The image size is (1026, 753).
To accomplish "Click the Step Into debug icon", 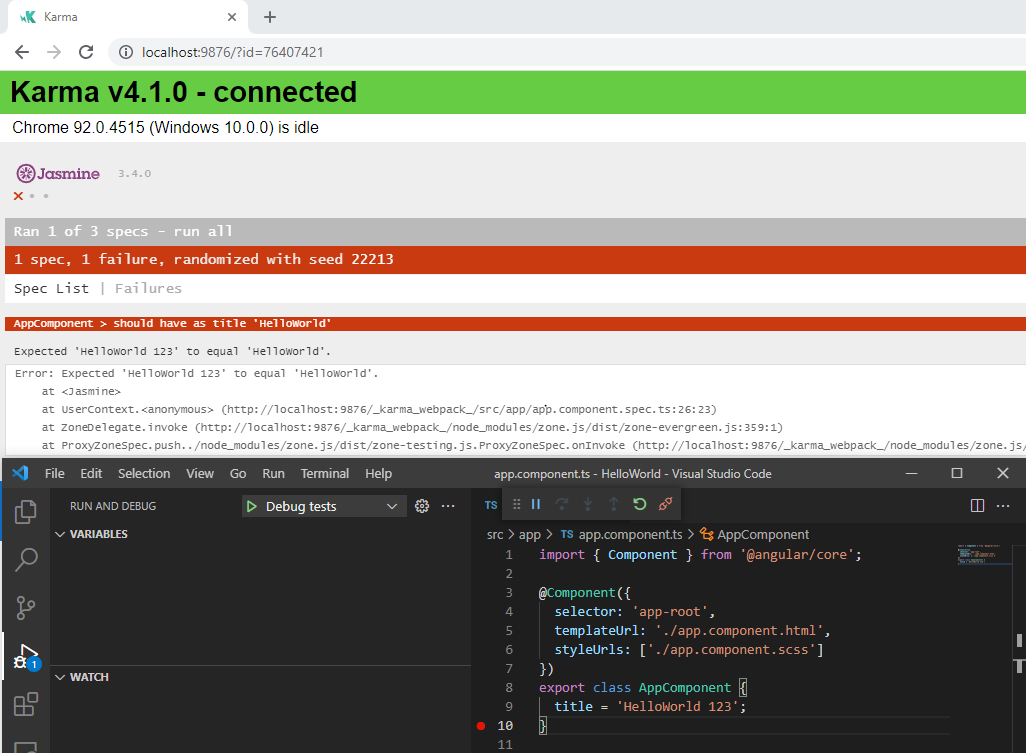I will (588, 505).
